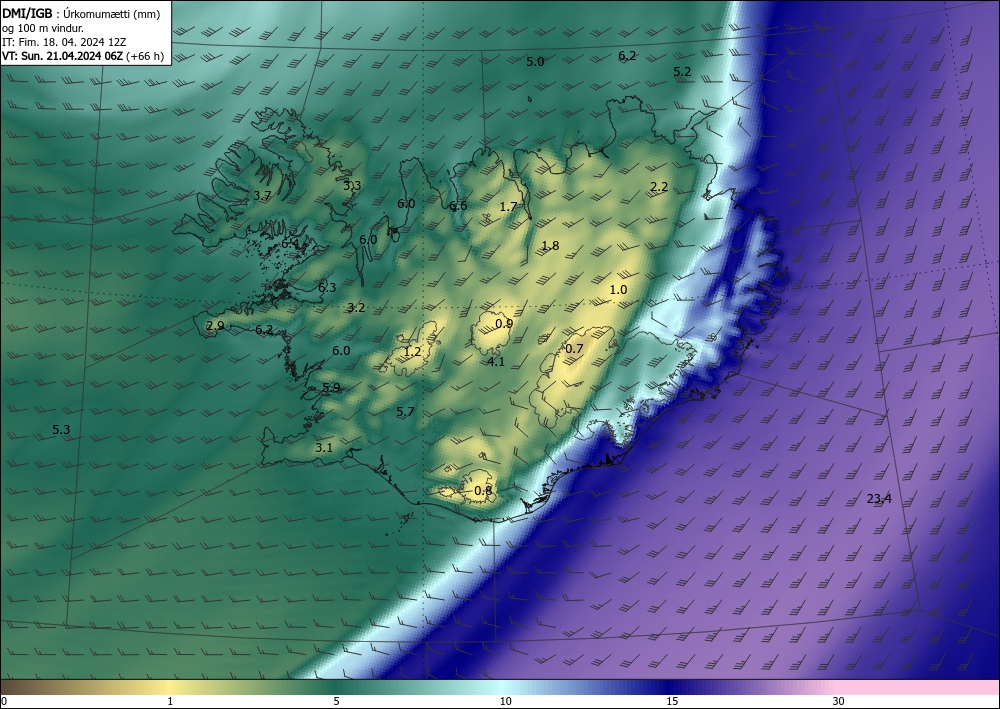This screenshot has width=1000, height=709.
Task: Click the 5.9 precipitation value
Action: click(331, 388)
